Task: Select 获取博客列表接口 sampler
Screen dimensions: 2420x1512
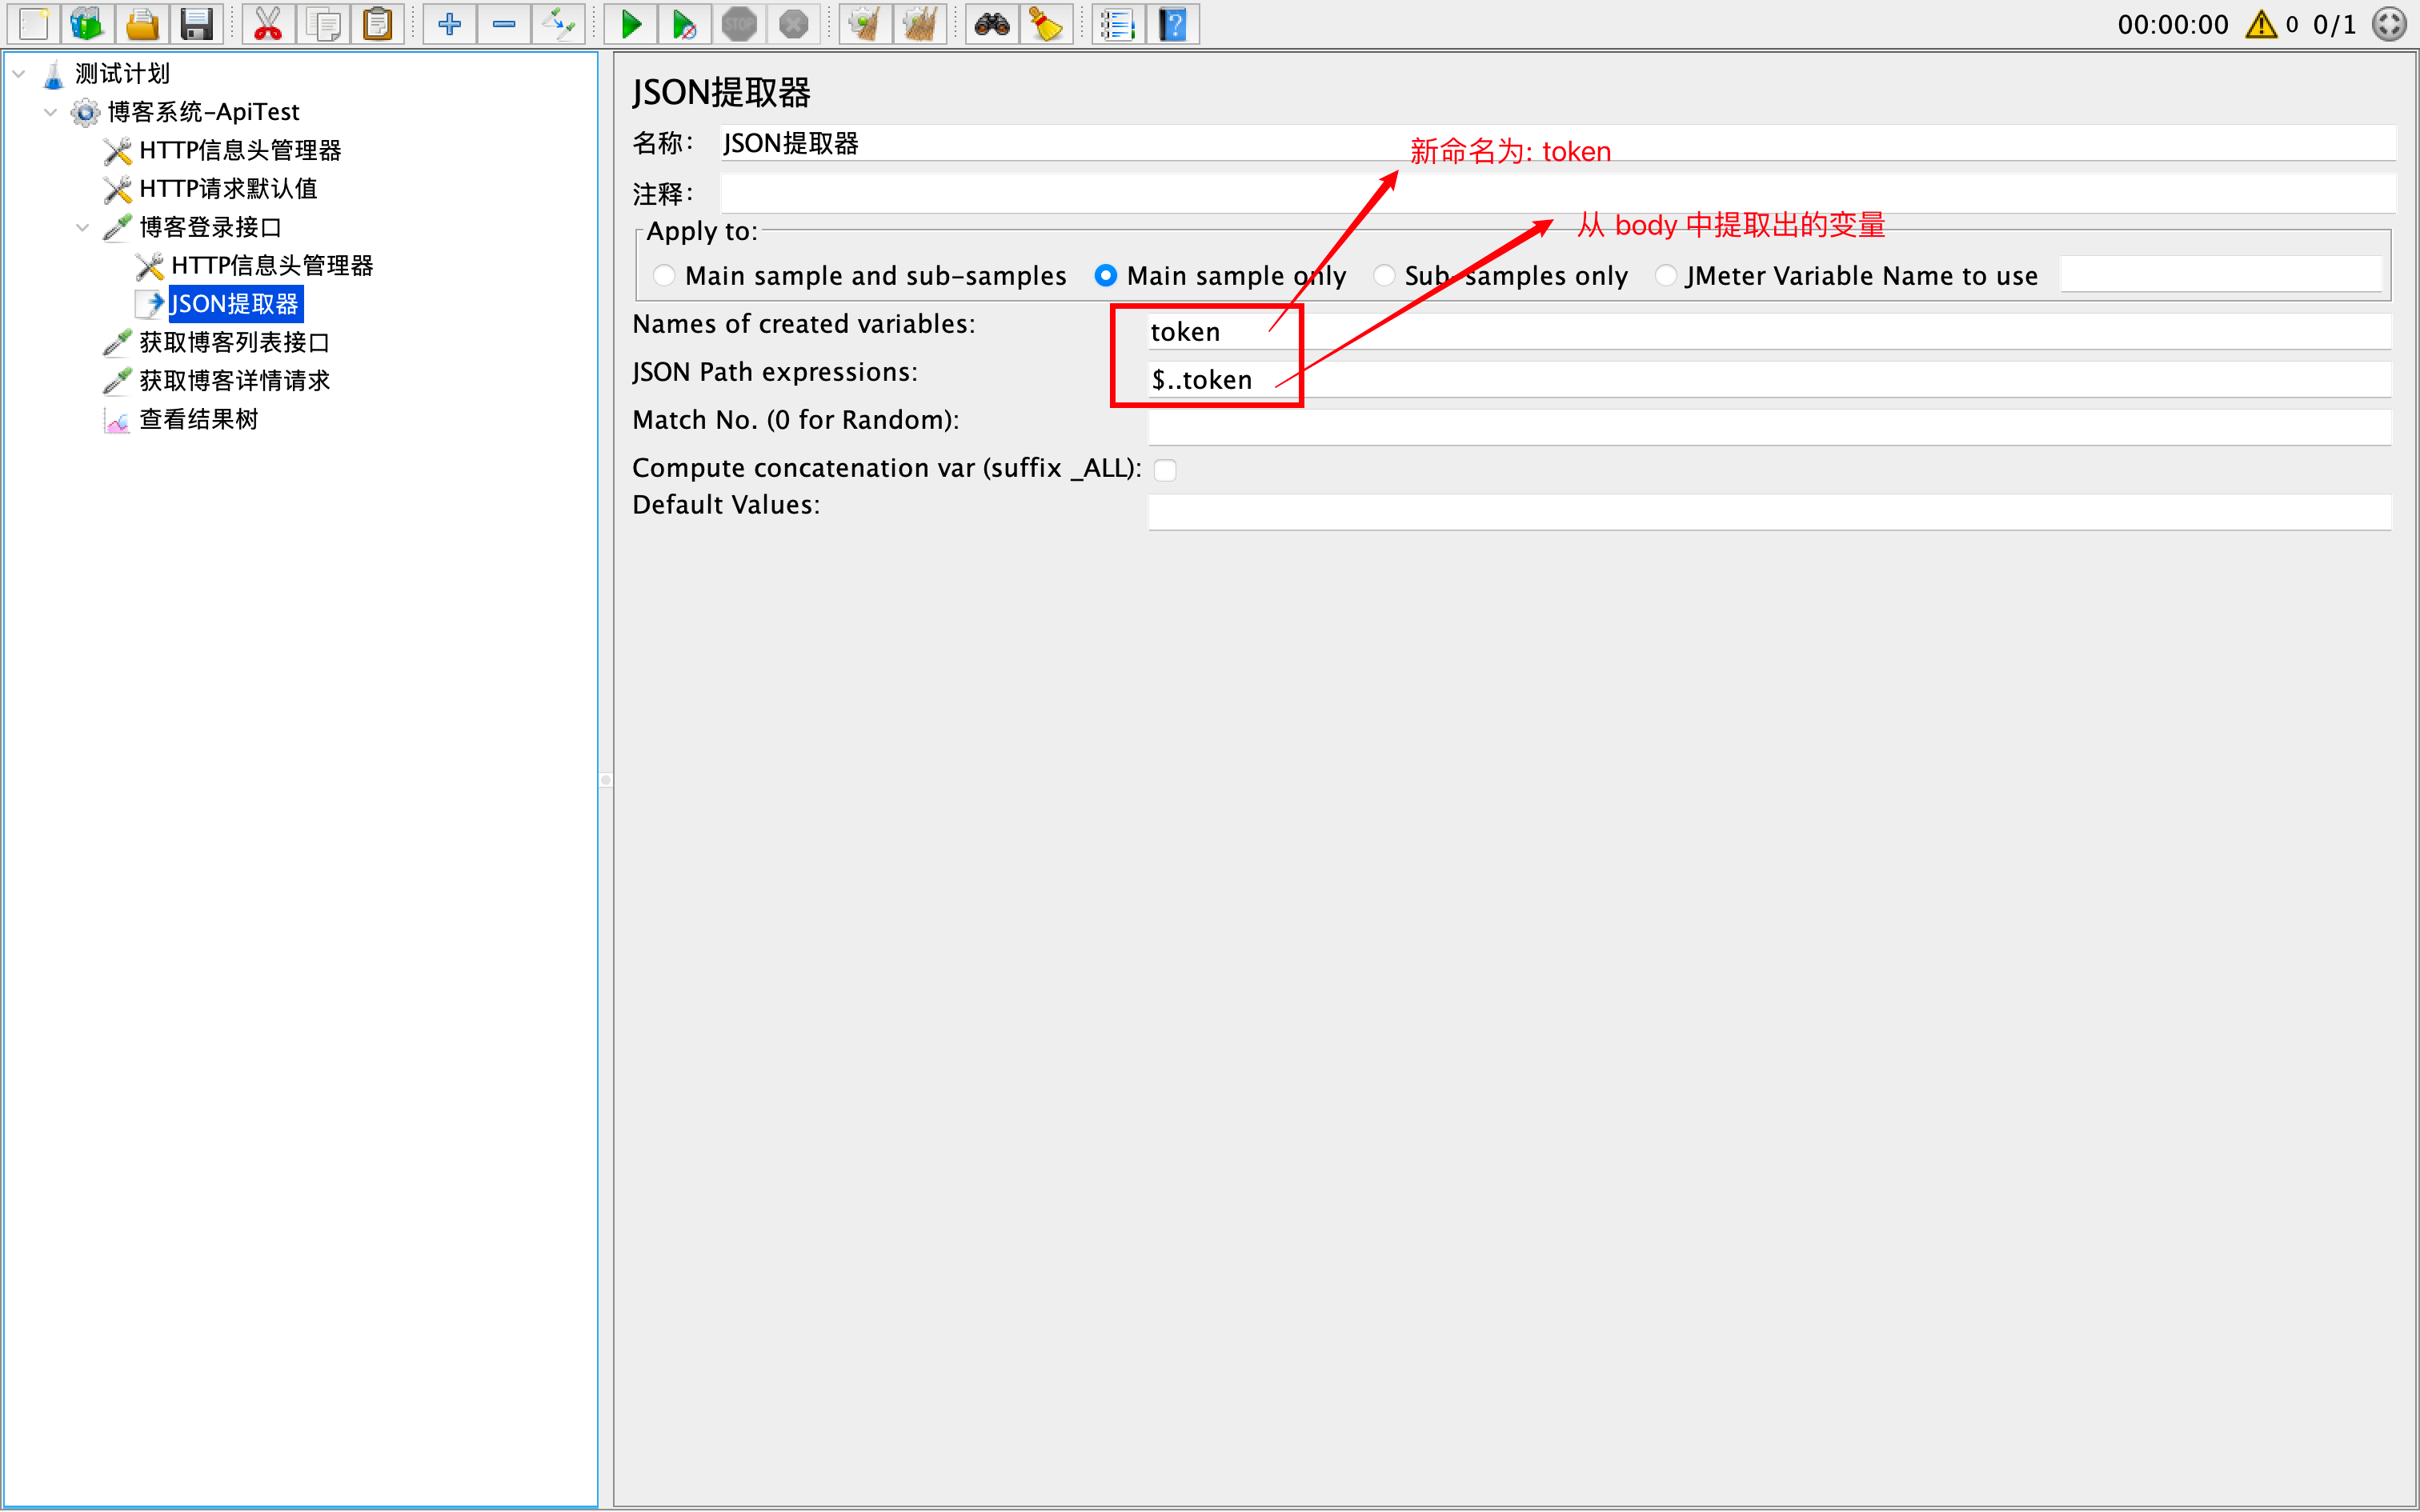Action: pyautogui.click(x=234, y=342)
